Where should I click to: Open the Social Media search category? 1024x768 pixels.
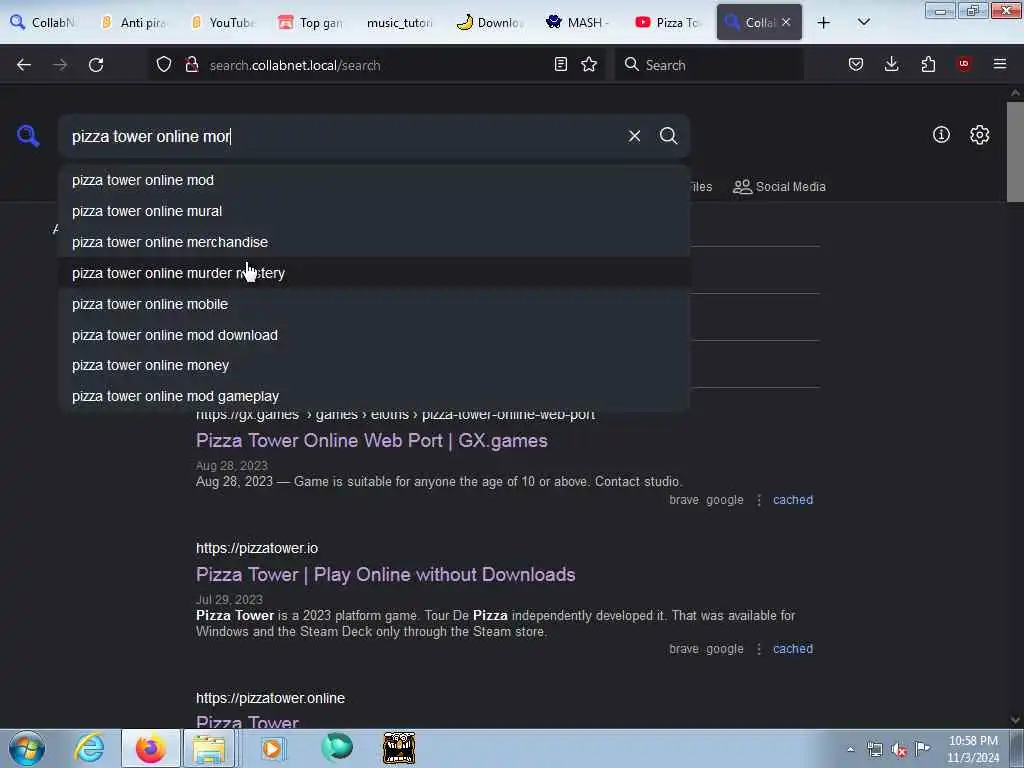[x=779, y=187]
